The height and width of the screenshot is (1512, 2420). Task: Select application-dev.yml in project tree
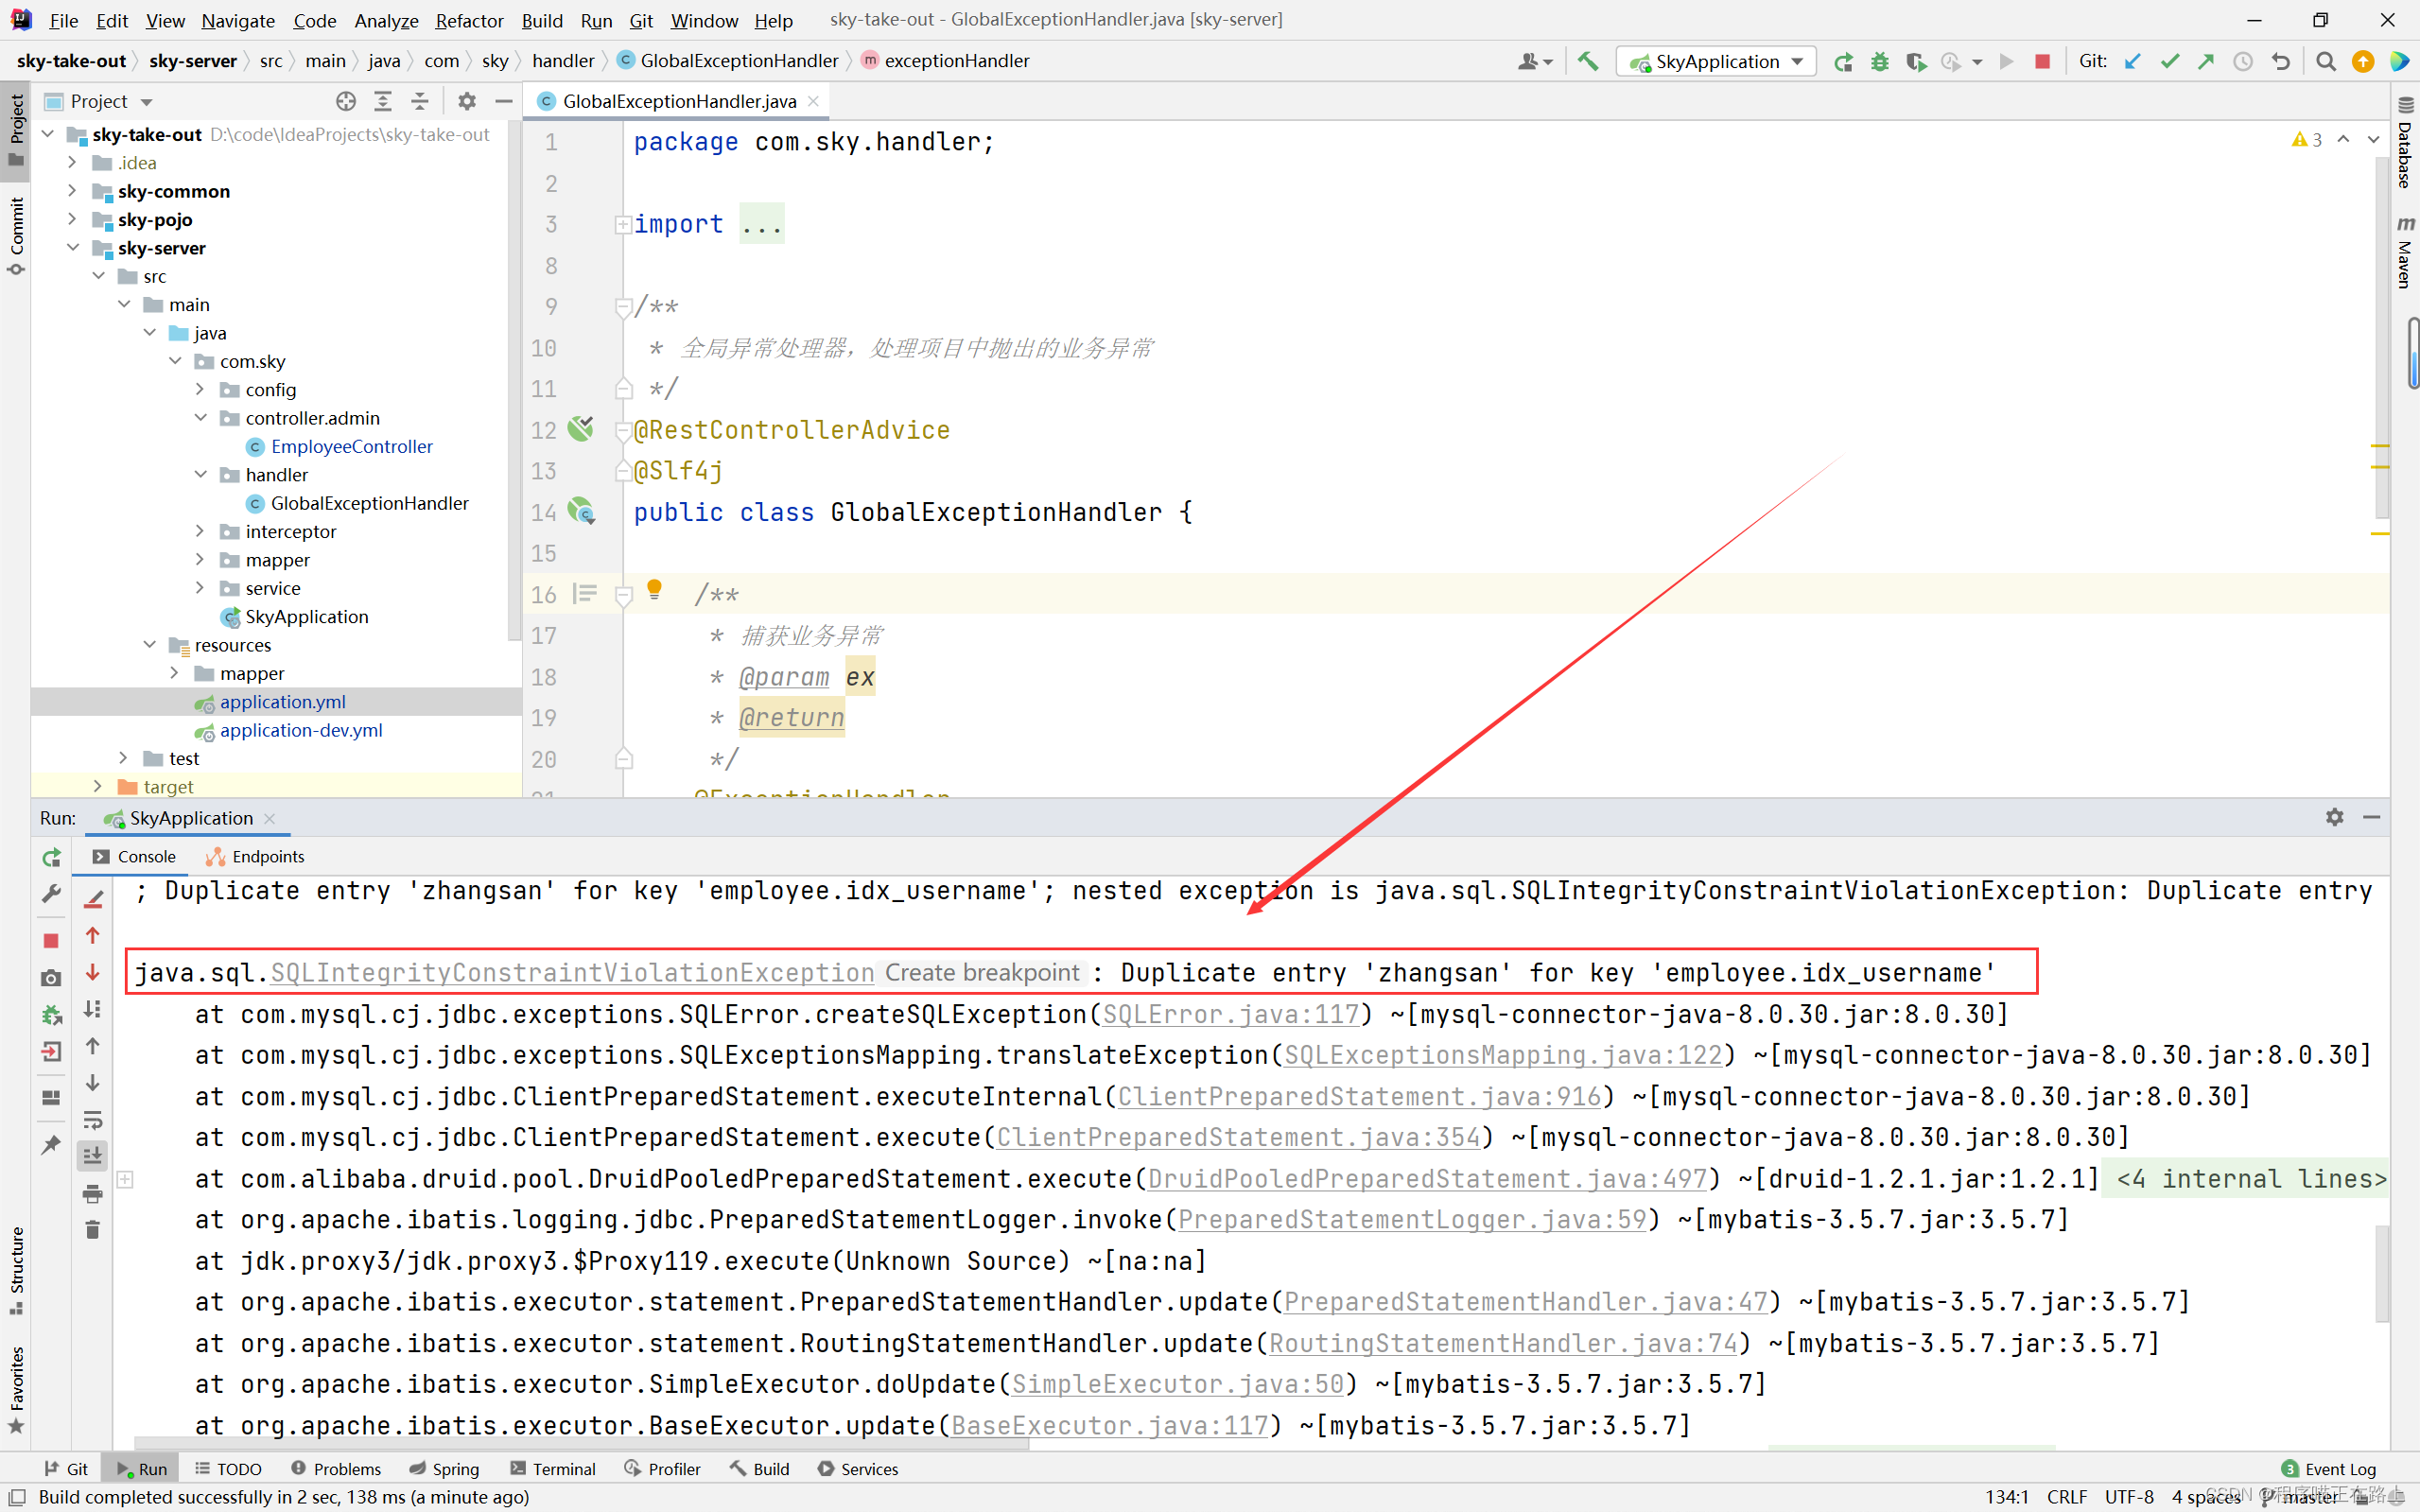tap(301, 730)
